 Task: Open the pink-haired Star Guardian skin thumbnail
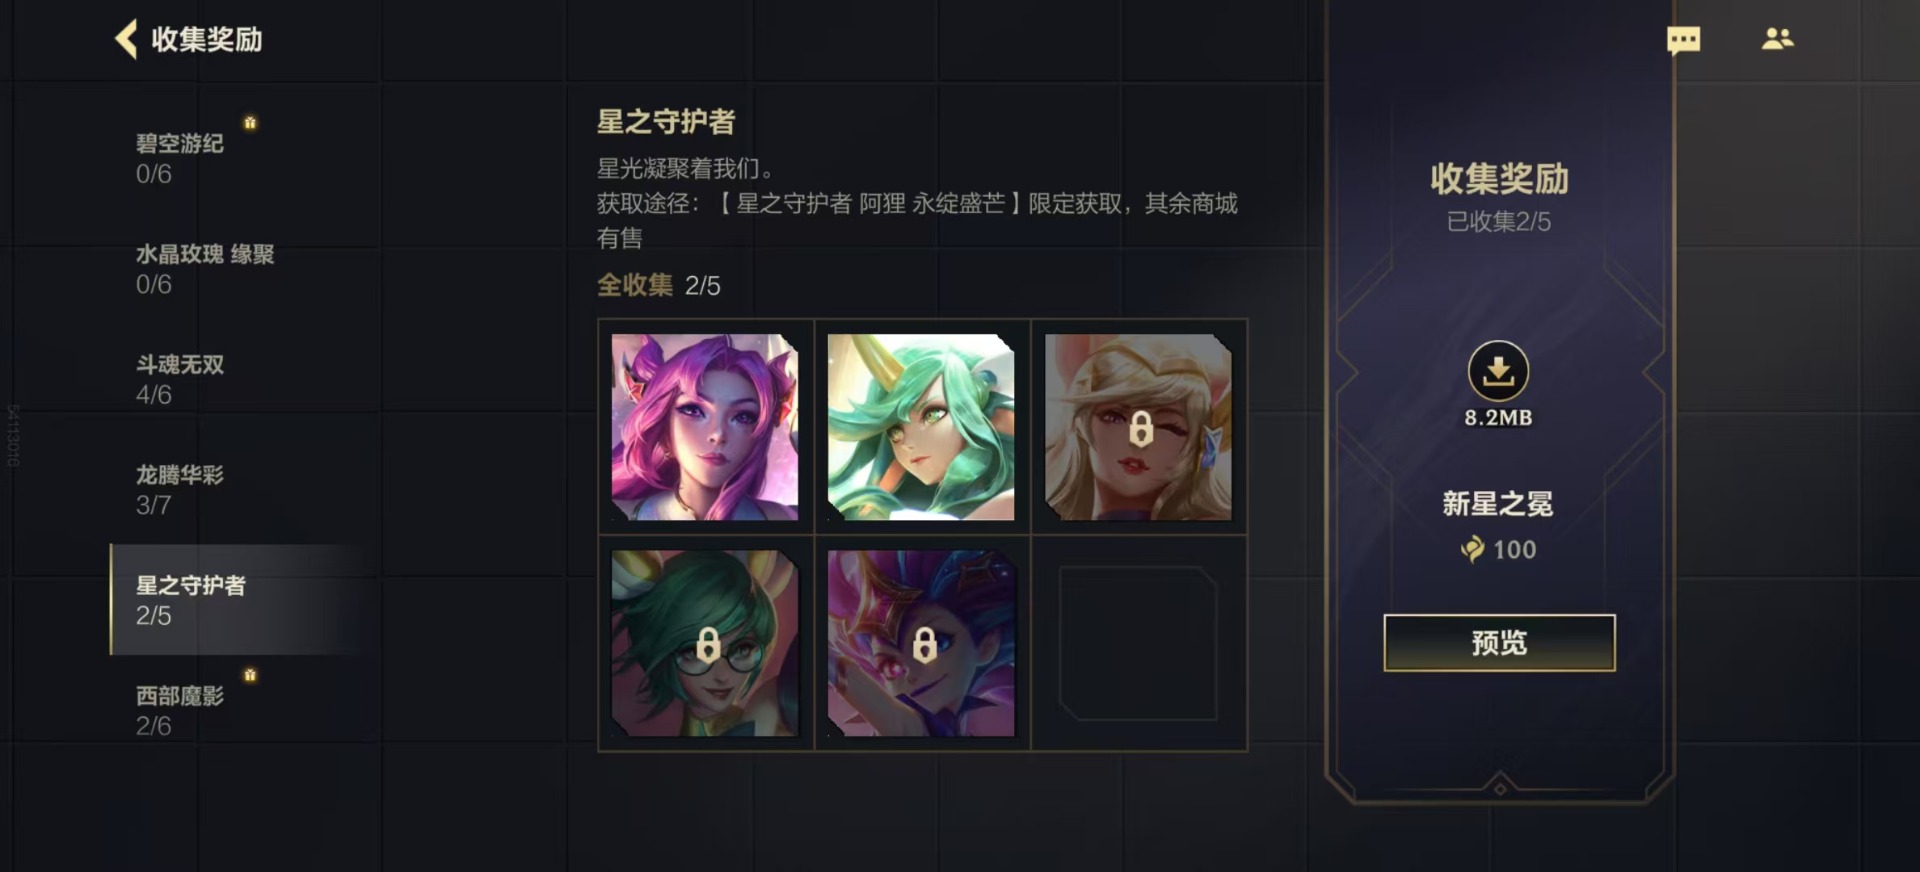tap(705, 427)
